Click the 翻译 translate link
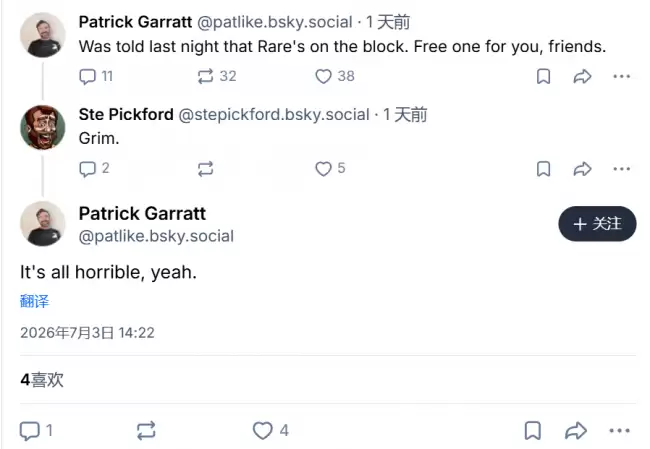Image resolution: width=650 pixels, height=449 pixels. (34, 301)
